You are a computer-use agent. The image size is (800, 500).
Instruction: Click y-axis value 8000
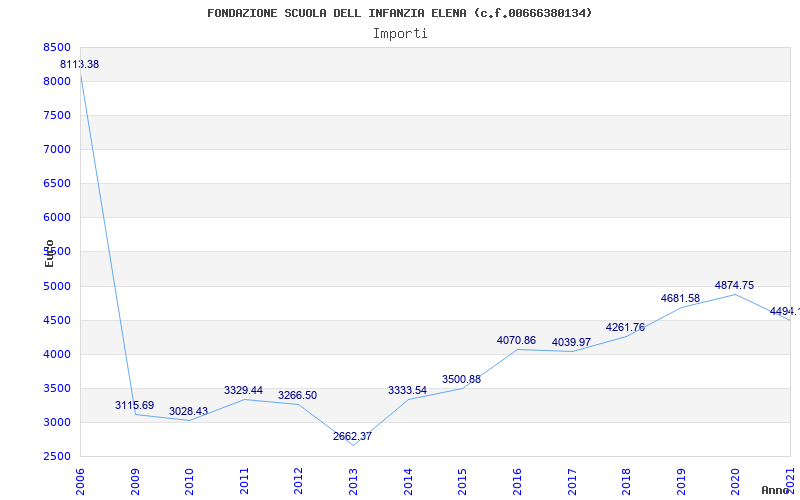coord(55,82)
